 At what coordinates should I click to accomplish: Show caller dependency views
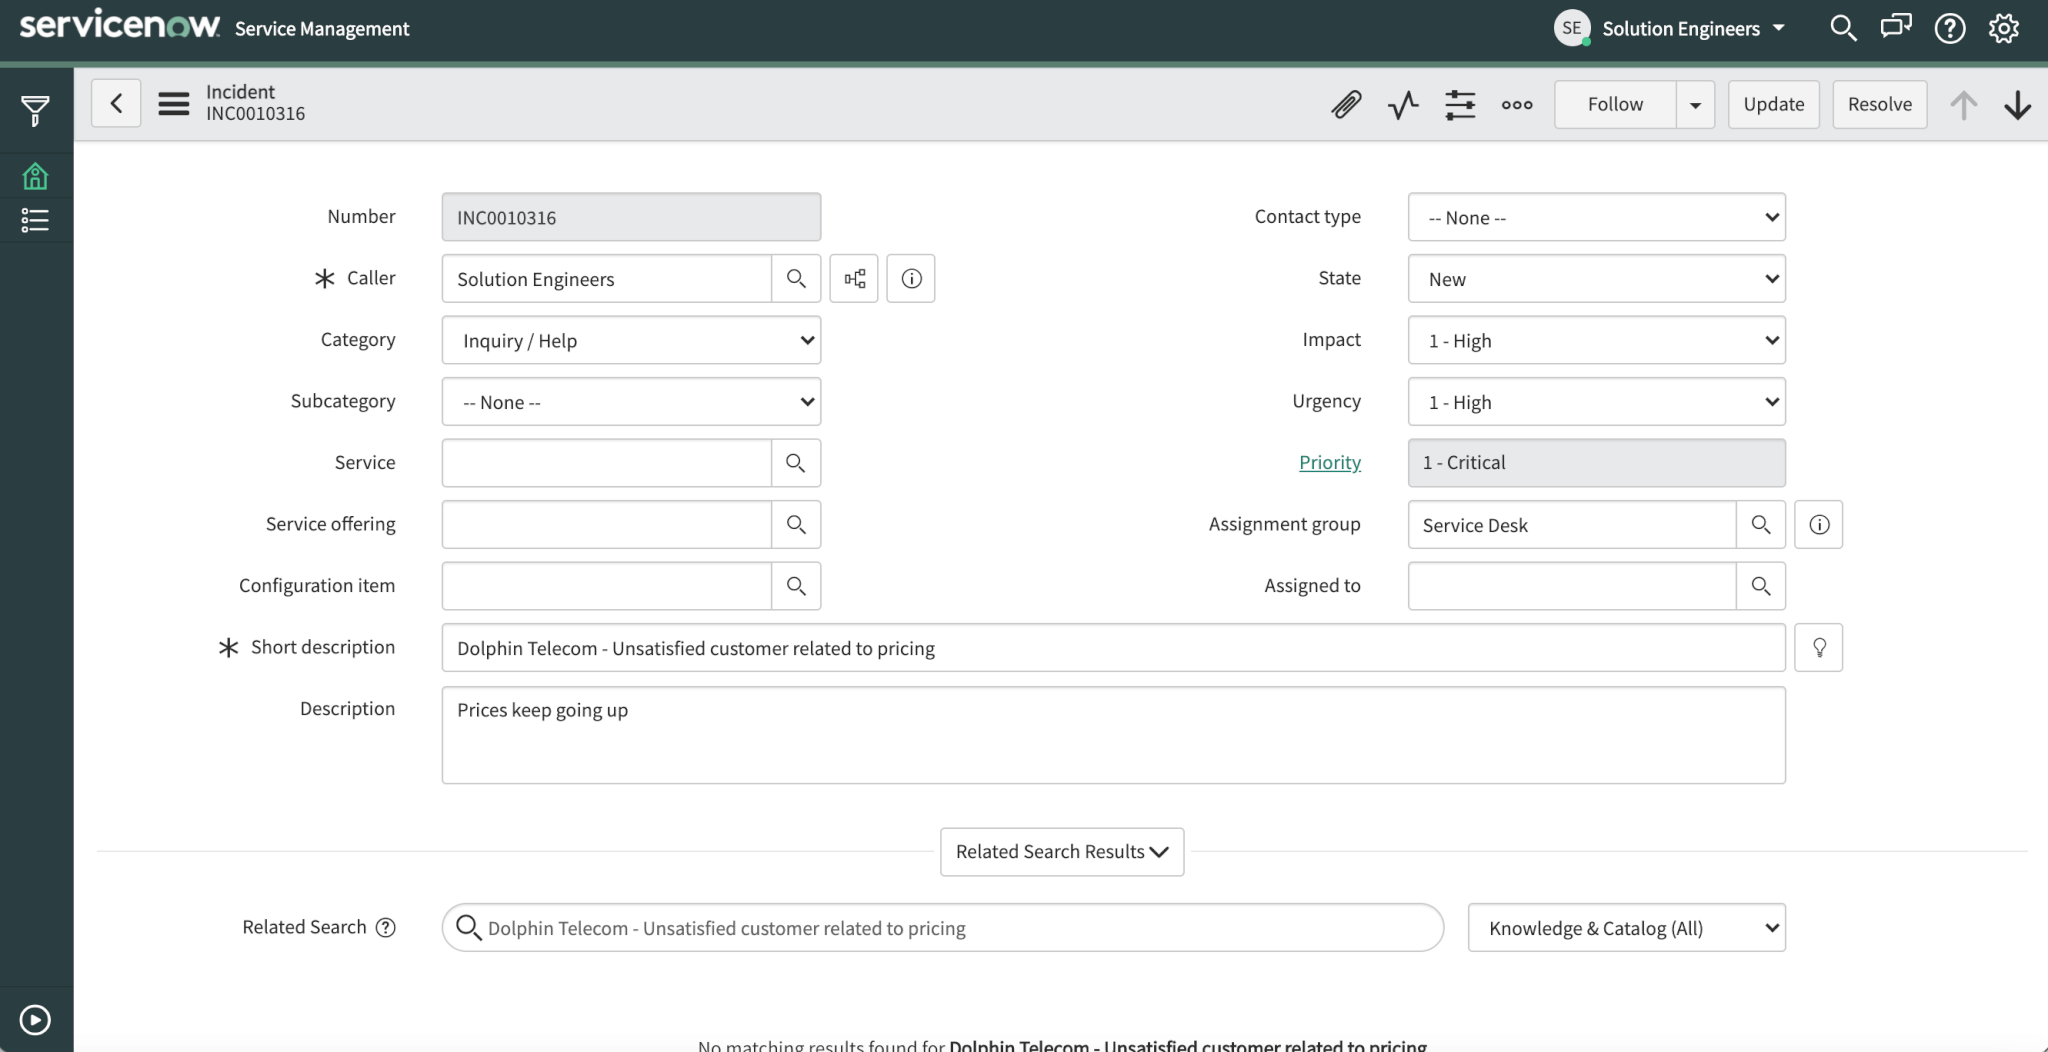pyautogui.click(x=853, y=278)
